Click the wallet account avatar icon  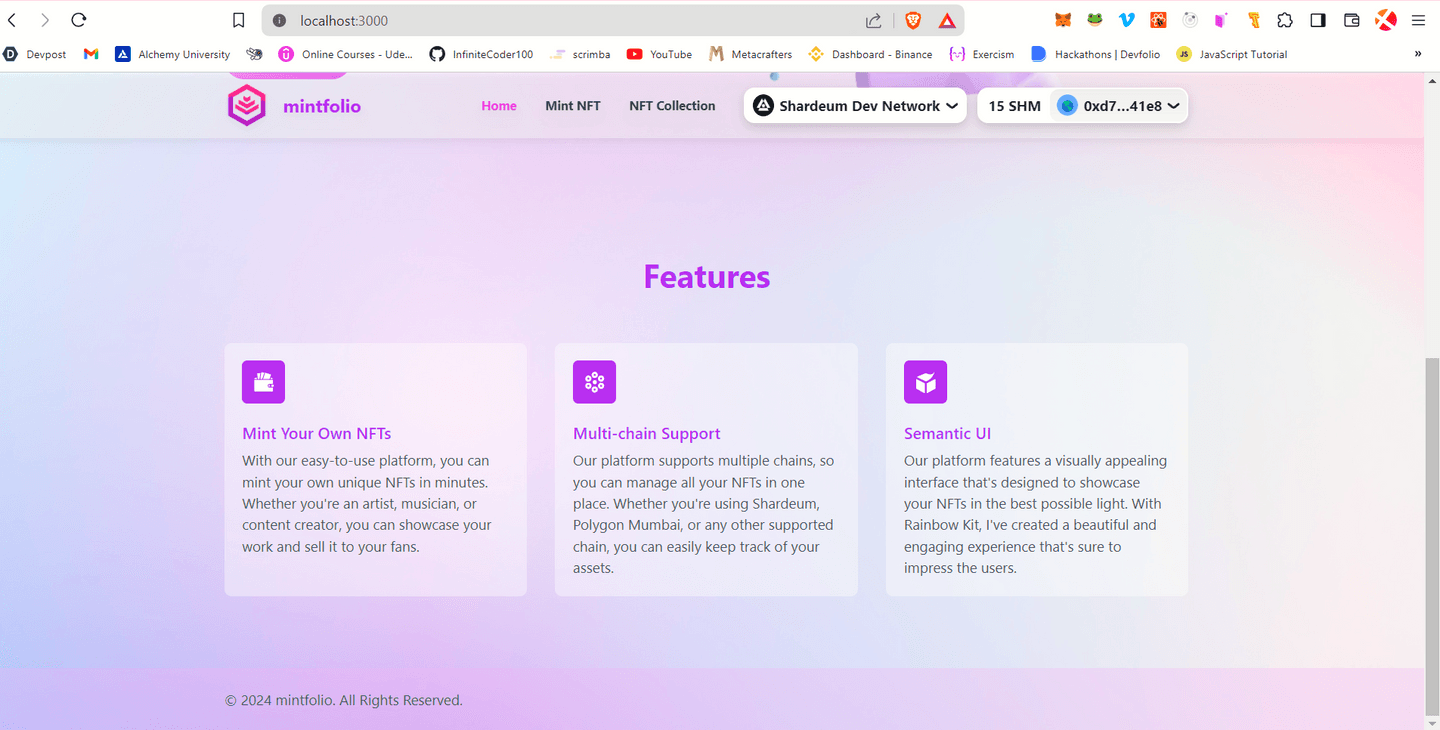[1067, 105]
